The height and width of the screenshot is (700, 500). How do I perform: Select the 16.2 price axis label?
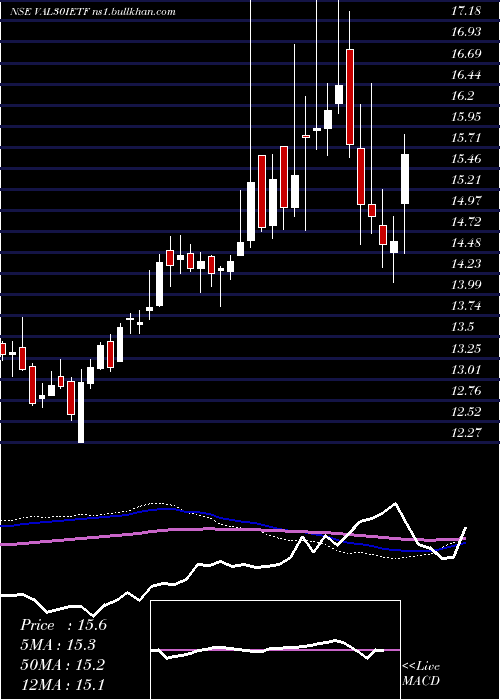pos(462,96)
